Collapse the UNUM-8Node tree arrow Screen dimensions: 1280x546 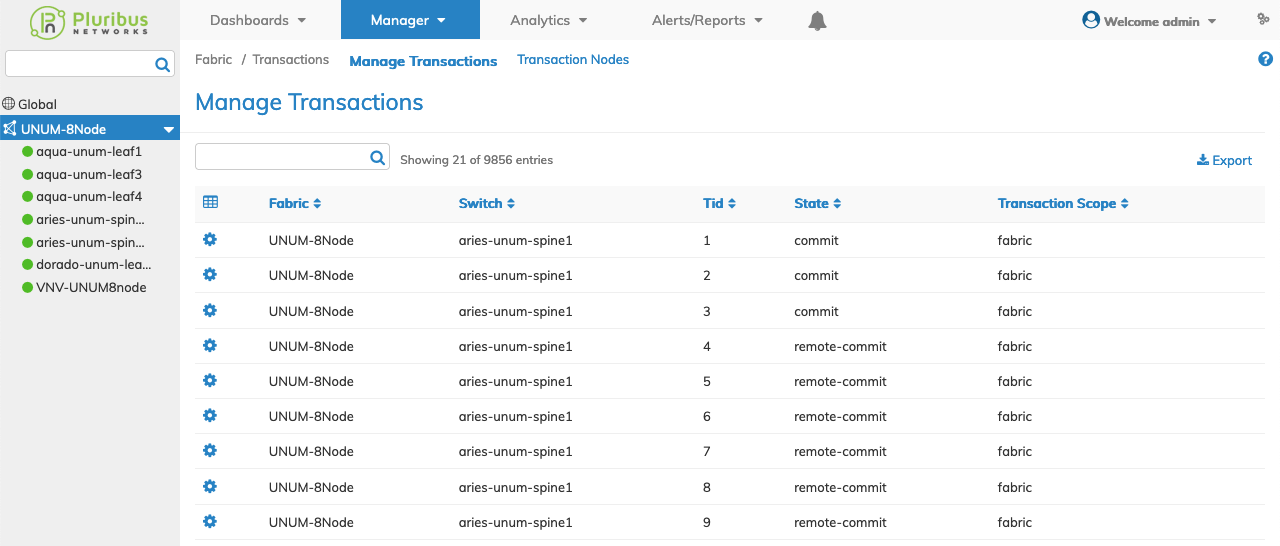point(169,129)
